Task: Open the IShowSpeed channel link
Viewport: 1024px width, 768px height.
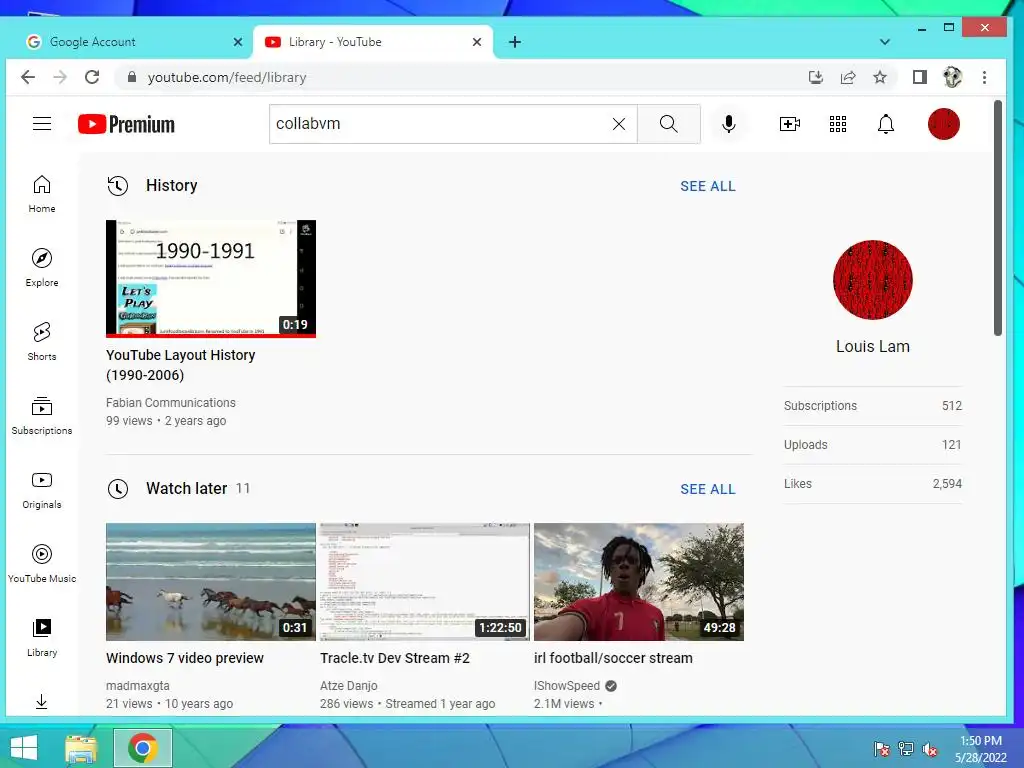Action: [x=567, y=686]
